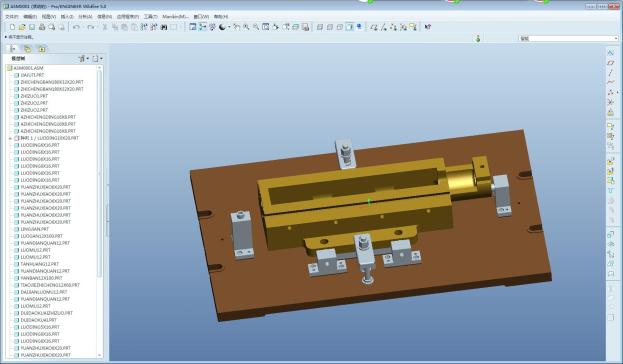
Task: Open the 窗口(W) menu
Action: tap(201, 17)
